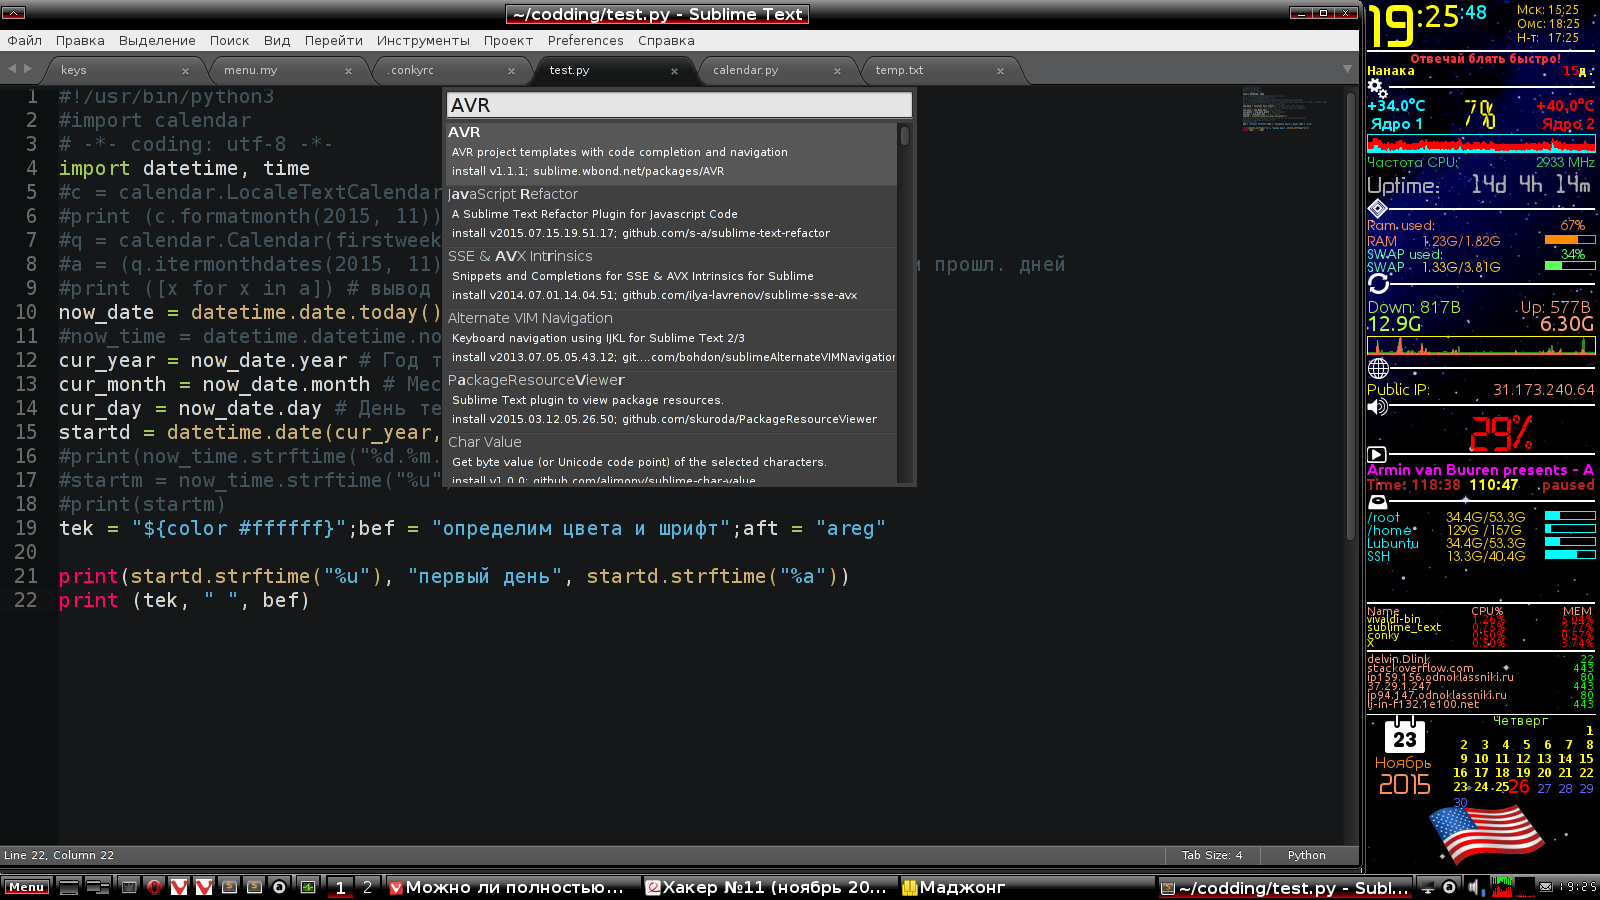This screenshot has height=900, width=1600.
Task: Select the Char Value package
Action: (x=671, y=459)
